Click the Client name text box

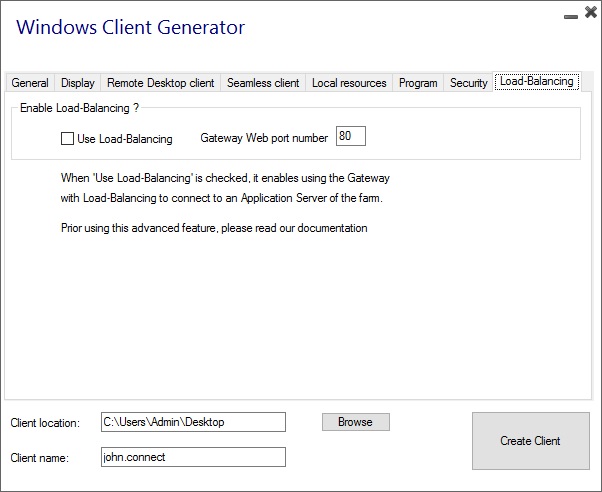click(193, 457)
